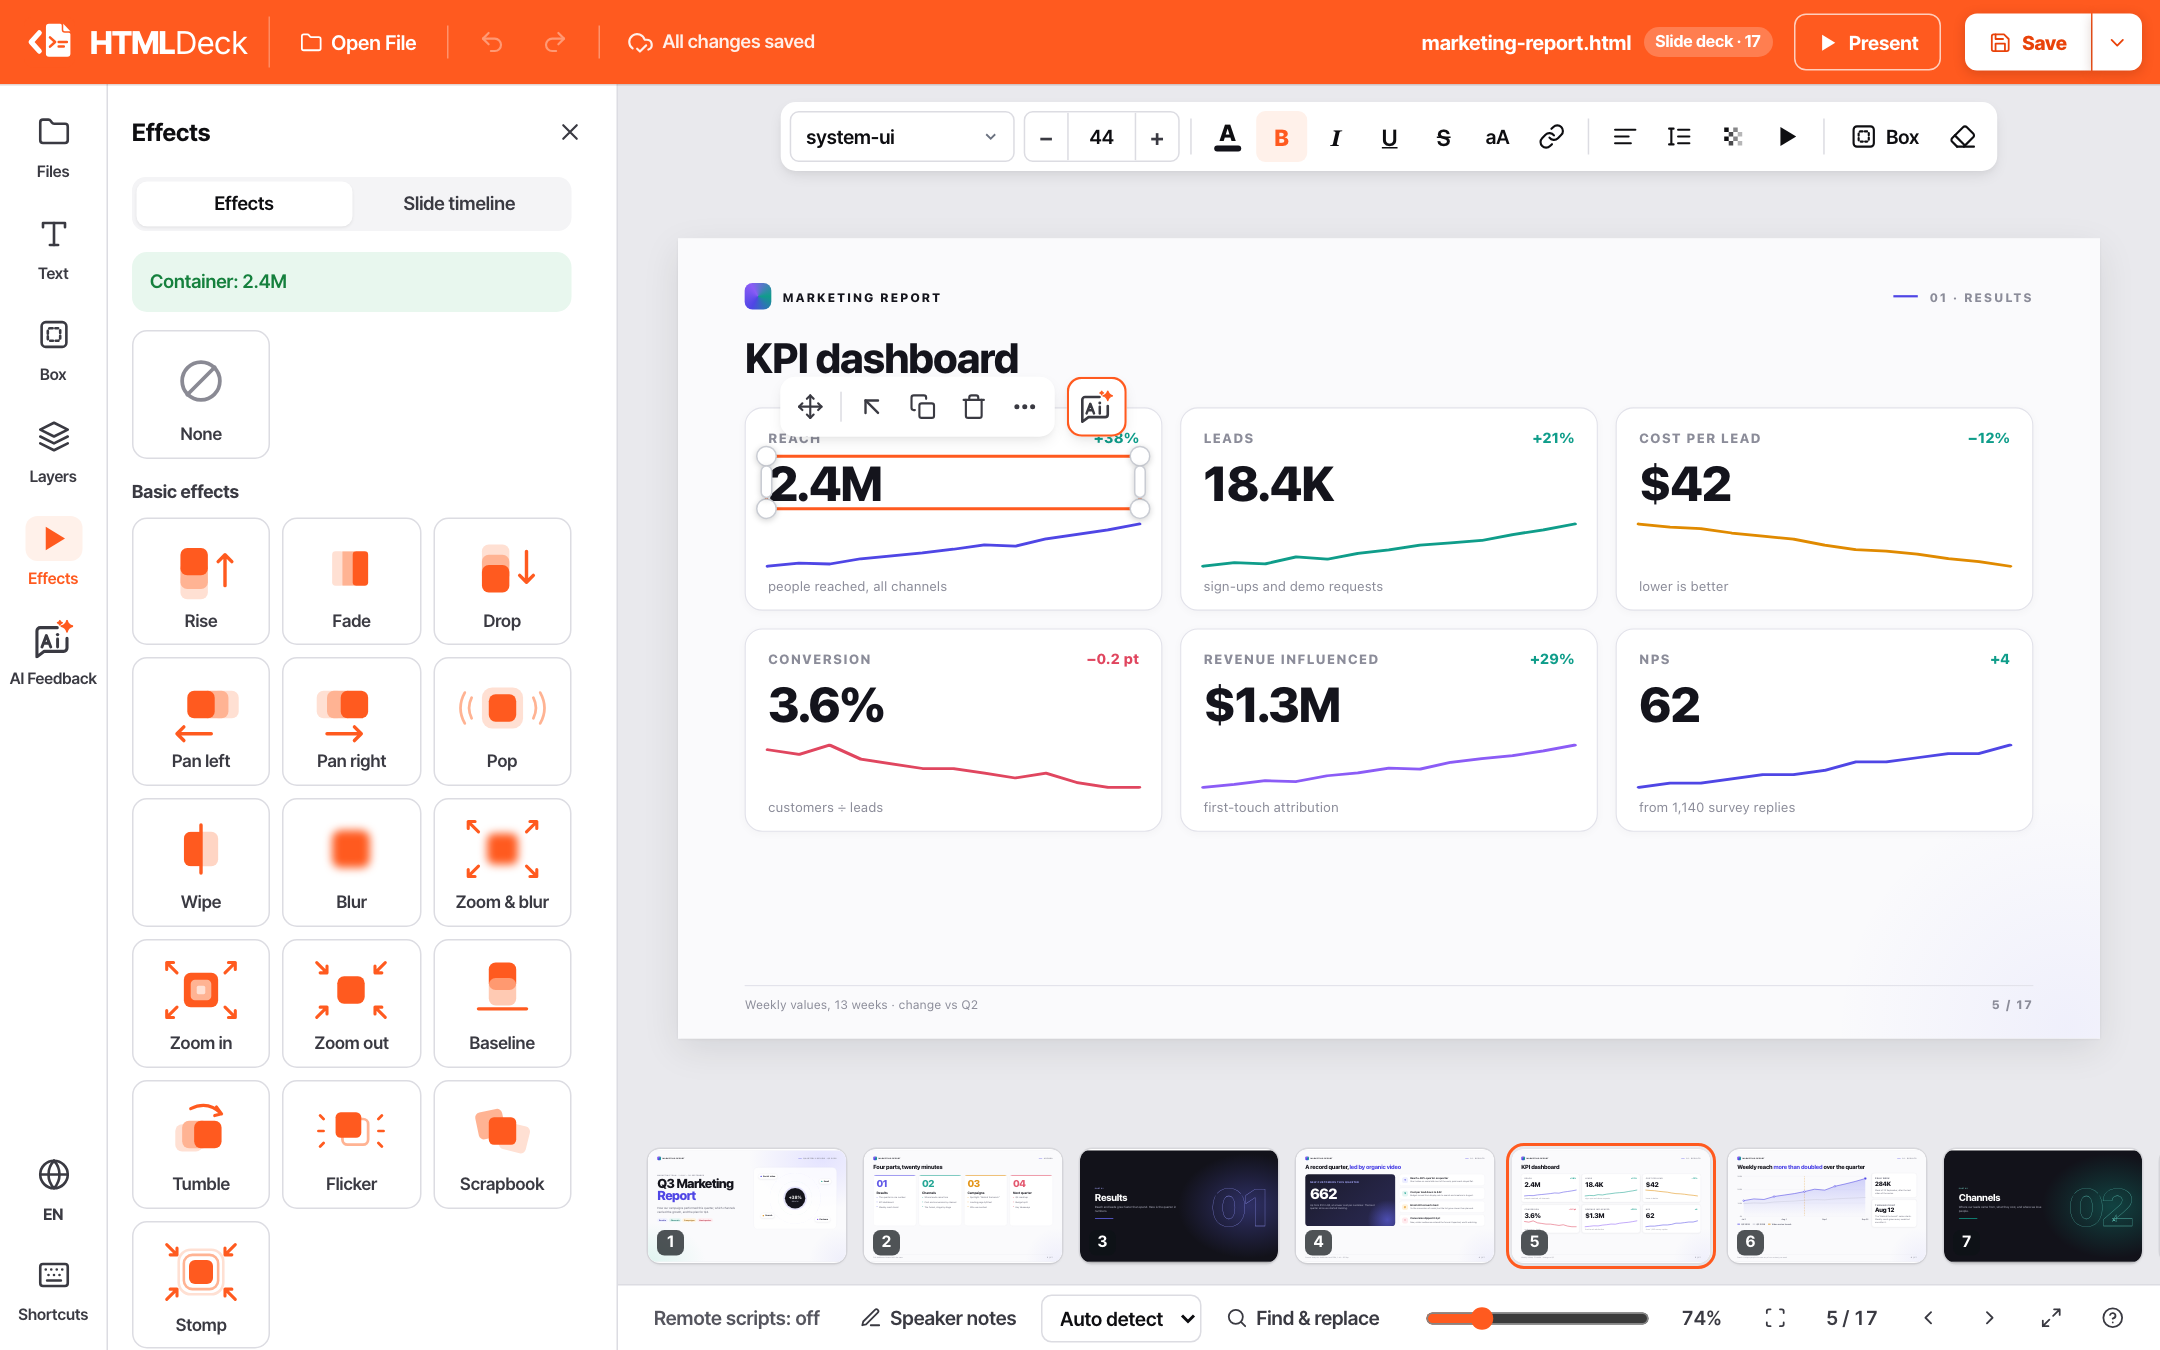
Task: Toggle italic formatting
Action: pyautogui.click(x=1335, y=137)
